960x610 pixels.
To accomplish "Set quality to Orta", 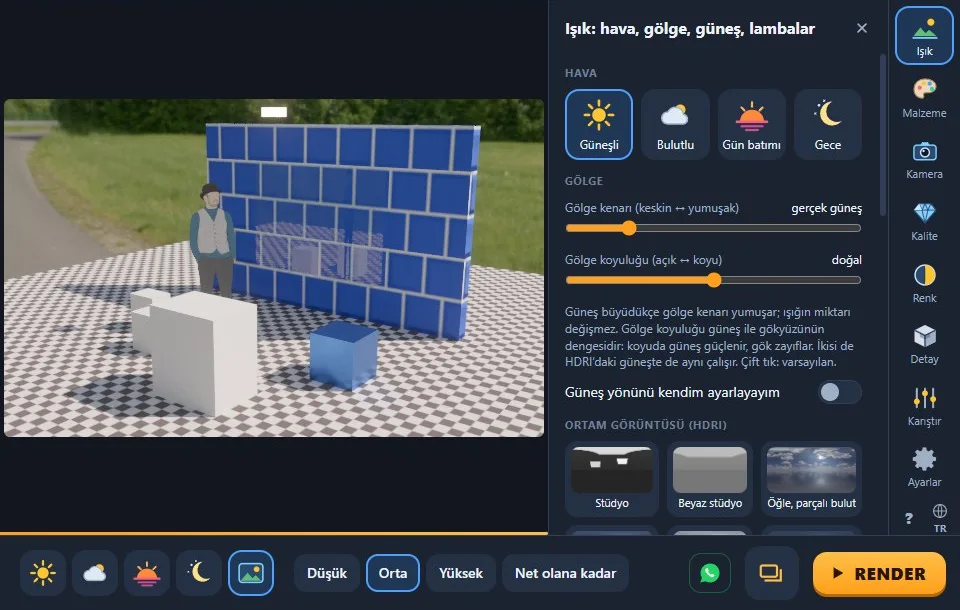I will click(x=392, y=573).
